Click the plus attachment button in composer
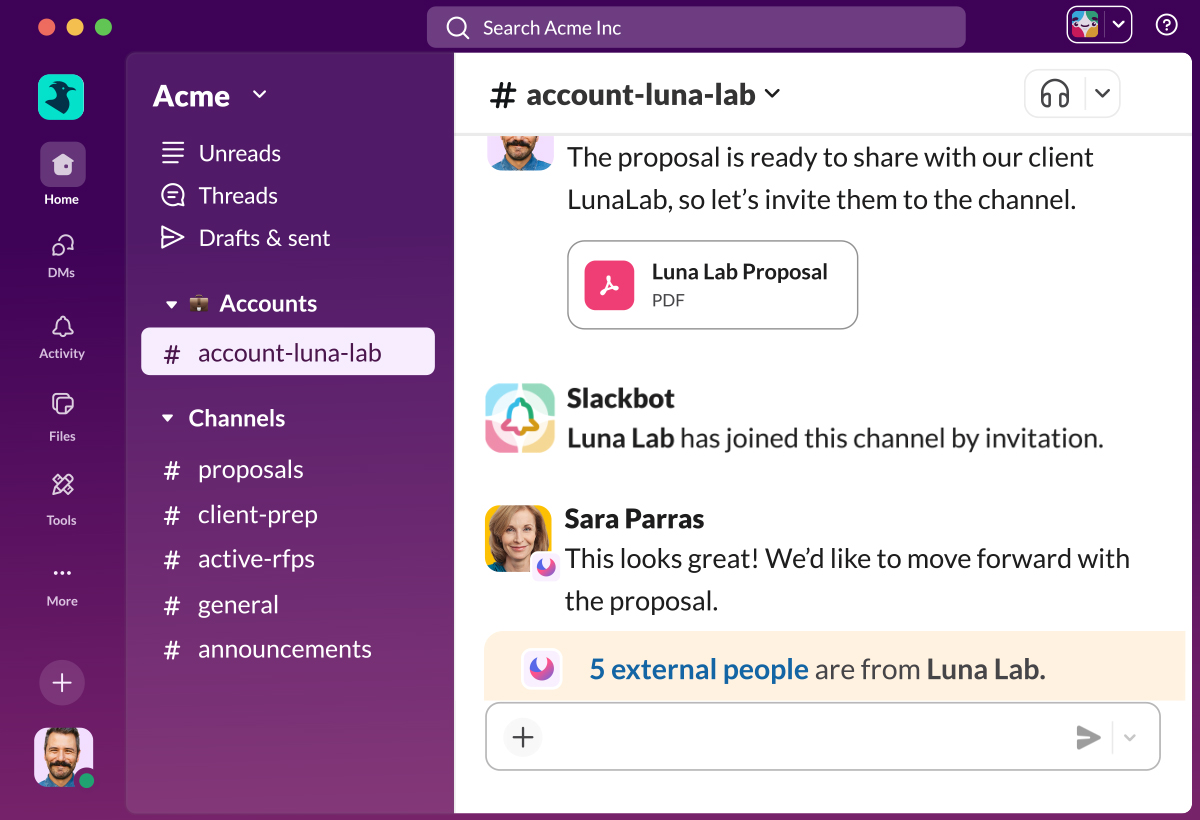 [523, 738]
